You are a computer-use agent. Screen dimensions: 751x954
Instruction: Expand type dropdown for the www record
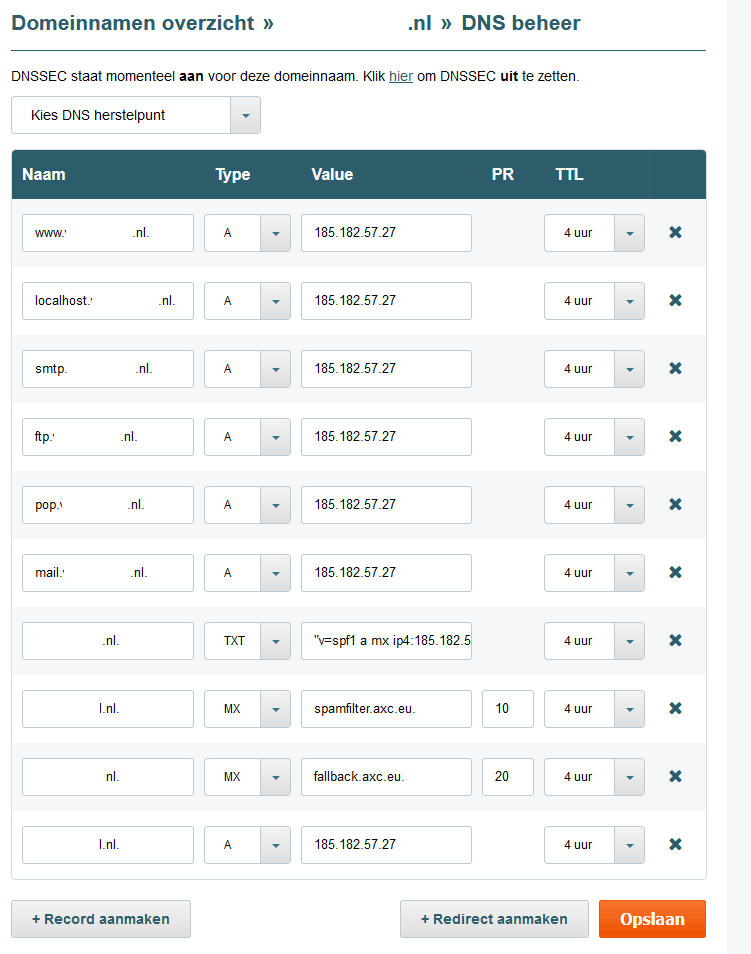pyautogui.click(x=275, y=233)
